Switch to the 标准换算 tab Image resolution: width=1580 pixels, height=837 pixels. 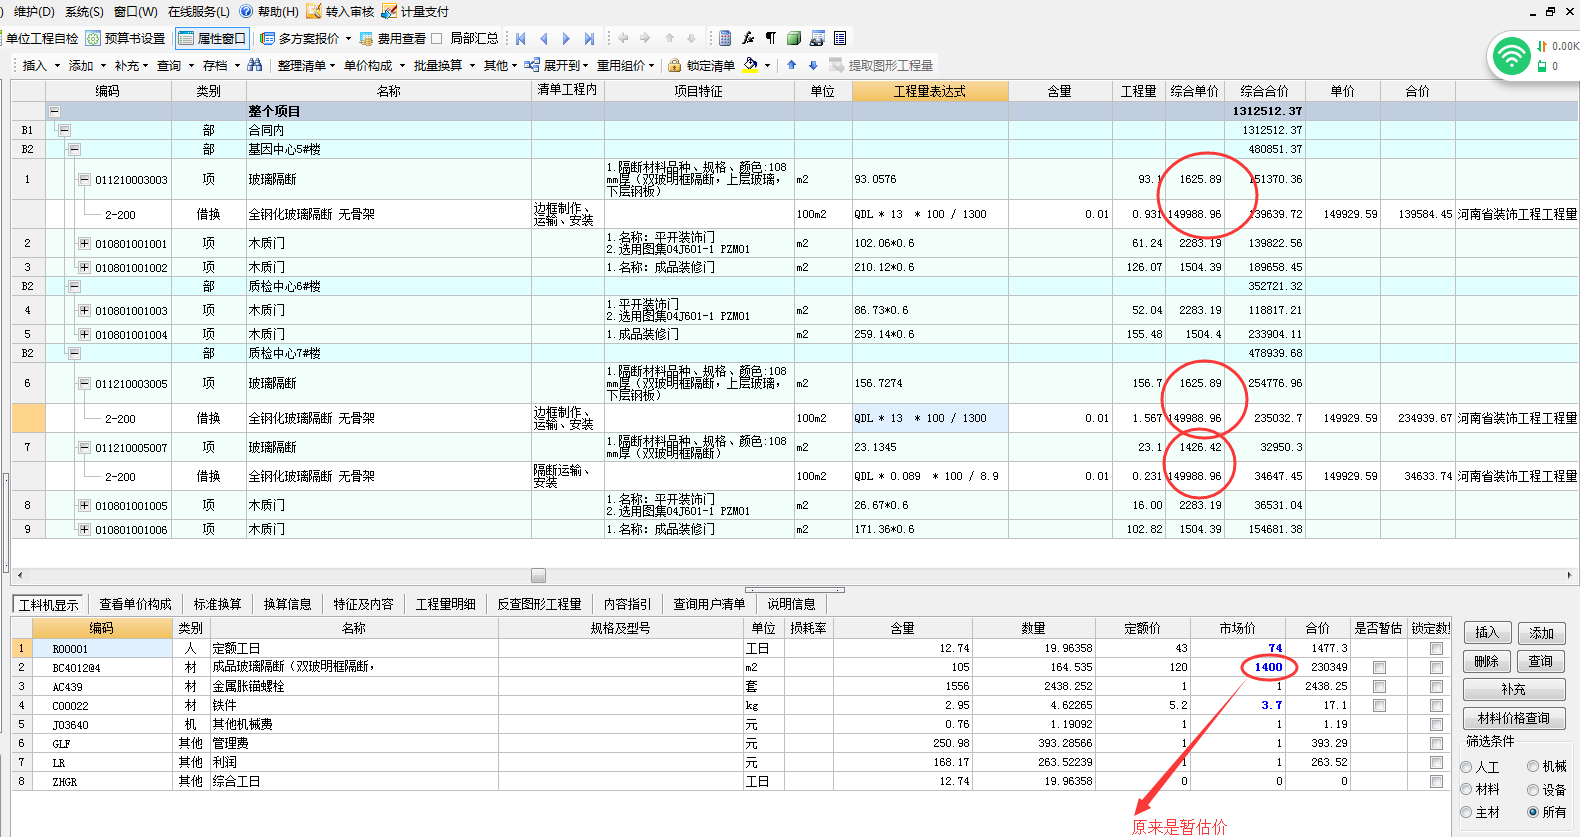[x=217, y=604]
